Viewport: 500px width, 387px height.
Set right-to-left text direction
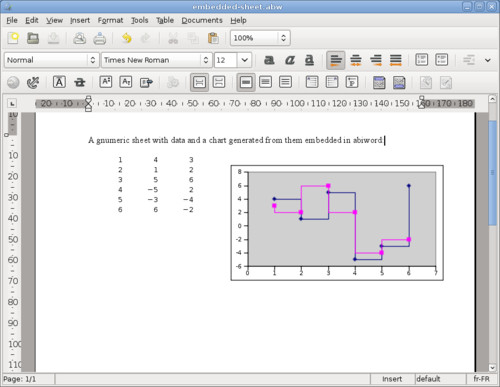point(332,82)
